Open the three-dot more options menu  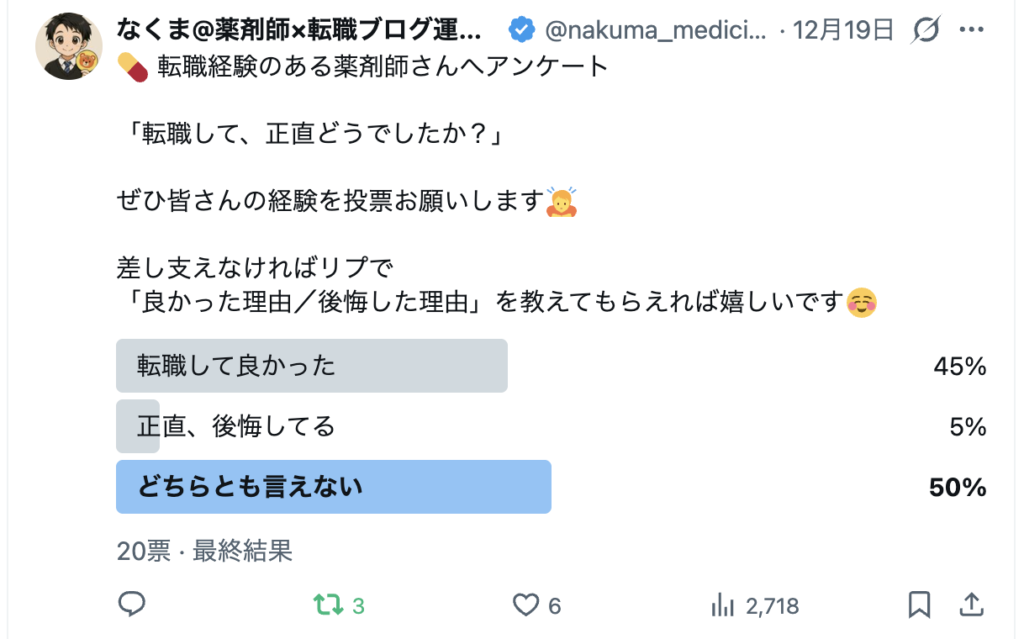[971, 30]
